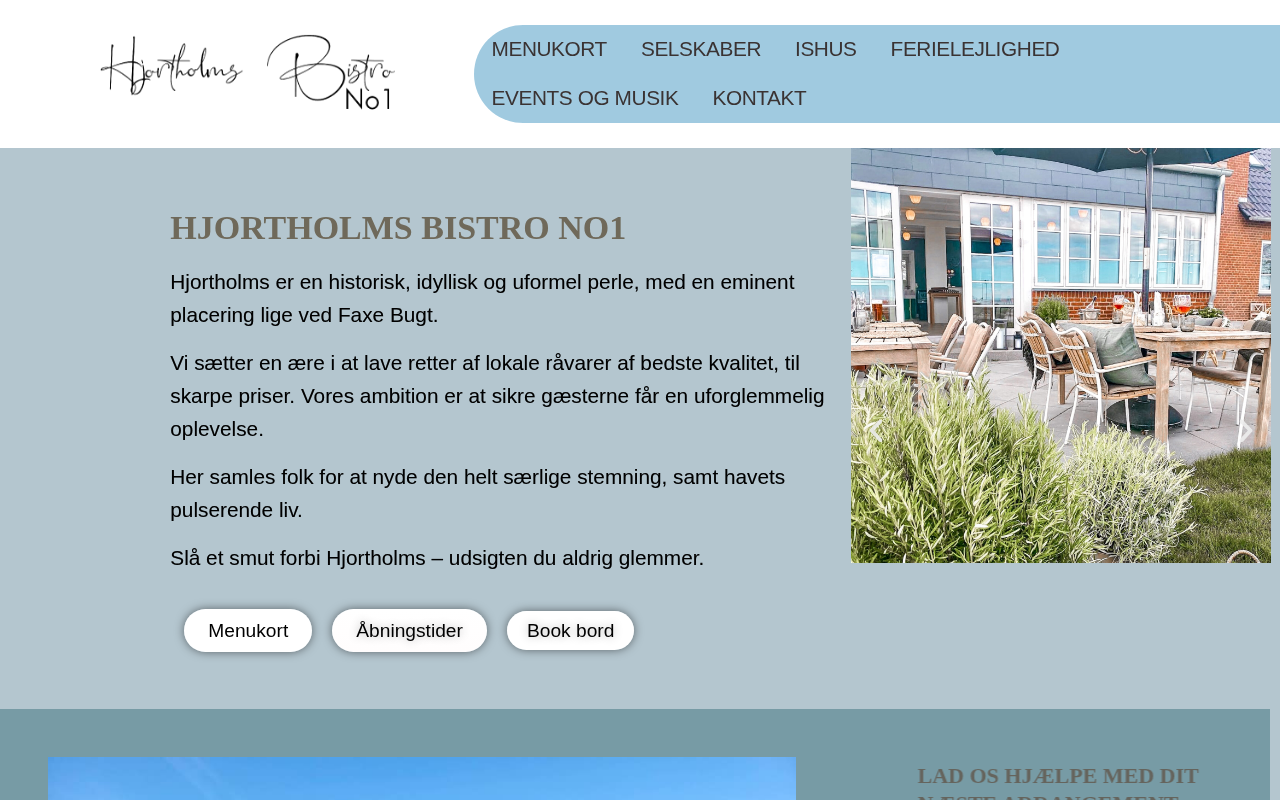Click the paragraph mentioning Faxe Bugt
This screenshot has height=800, width=1280.
(x=482, y=298)
